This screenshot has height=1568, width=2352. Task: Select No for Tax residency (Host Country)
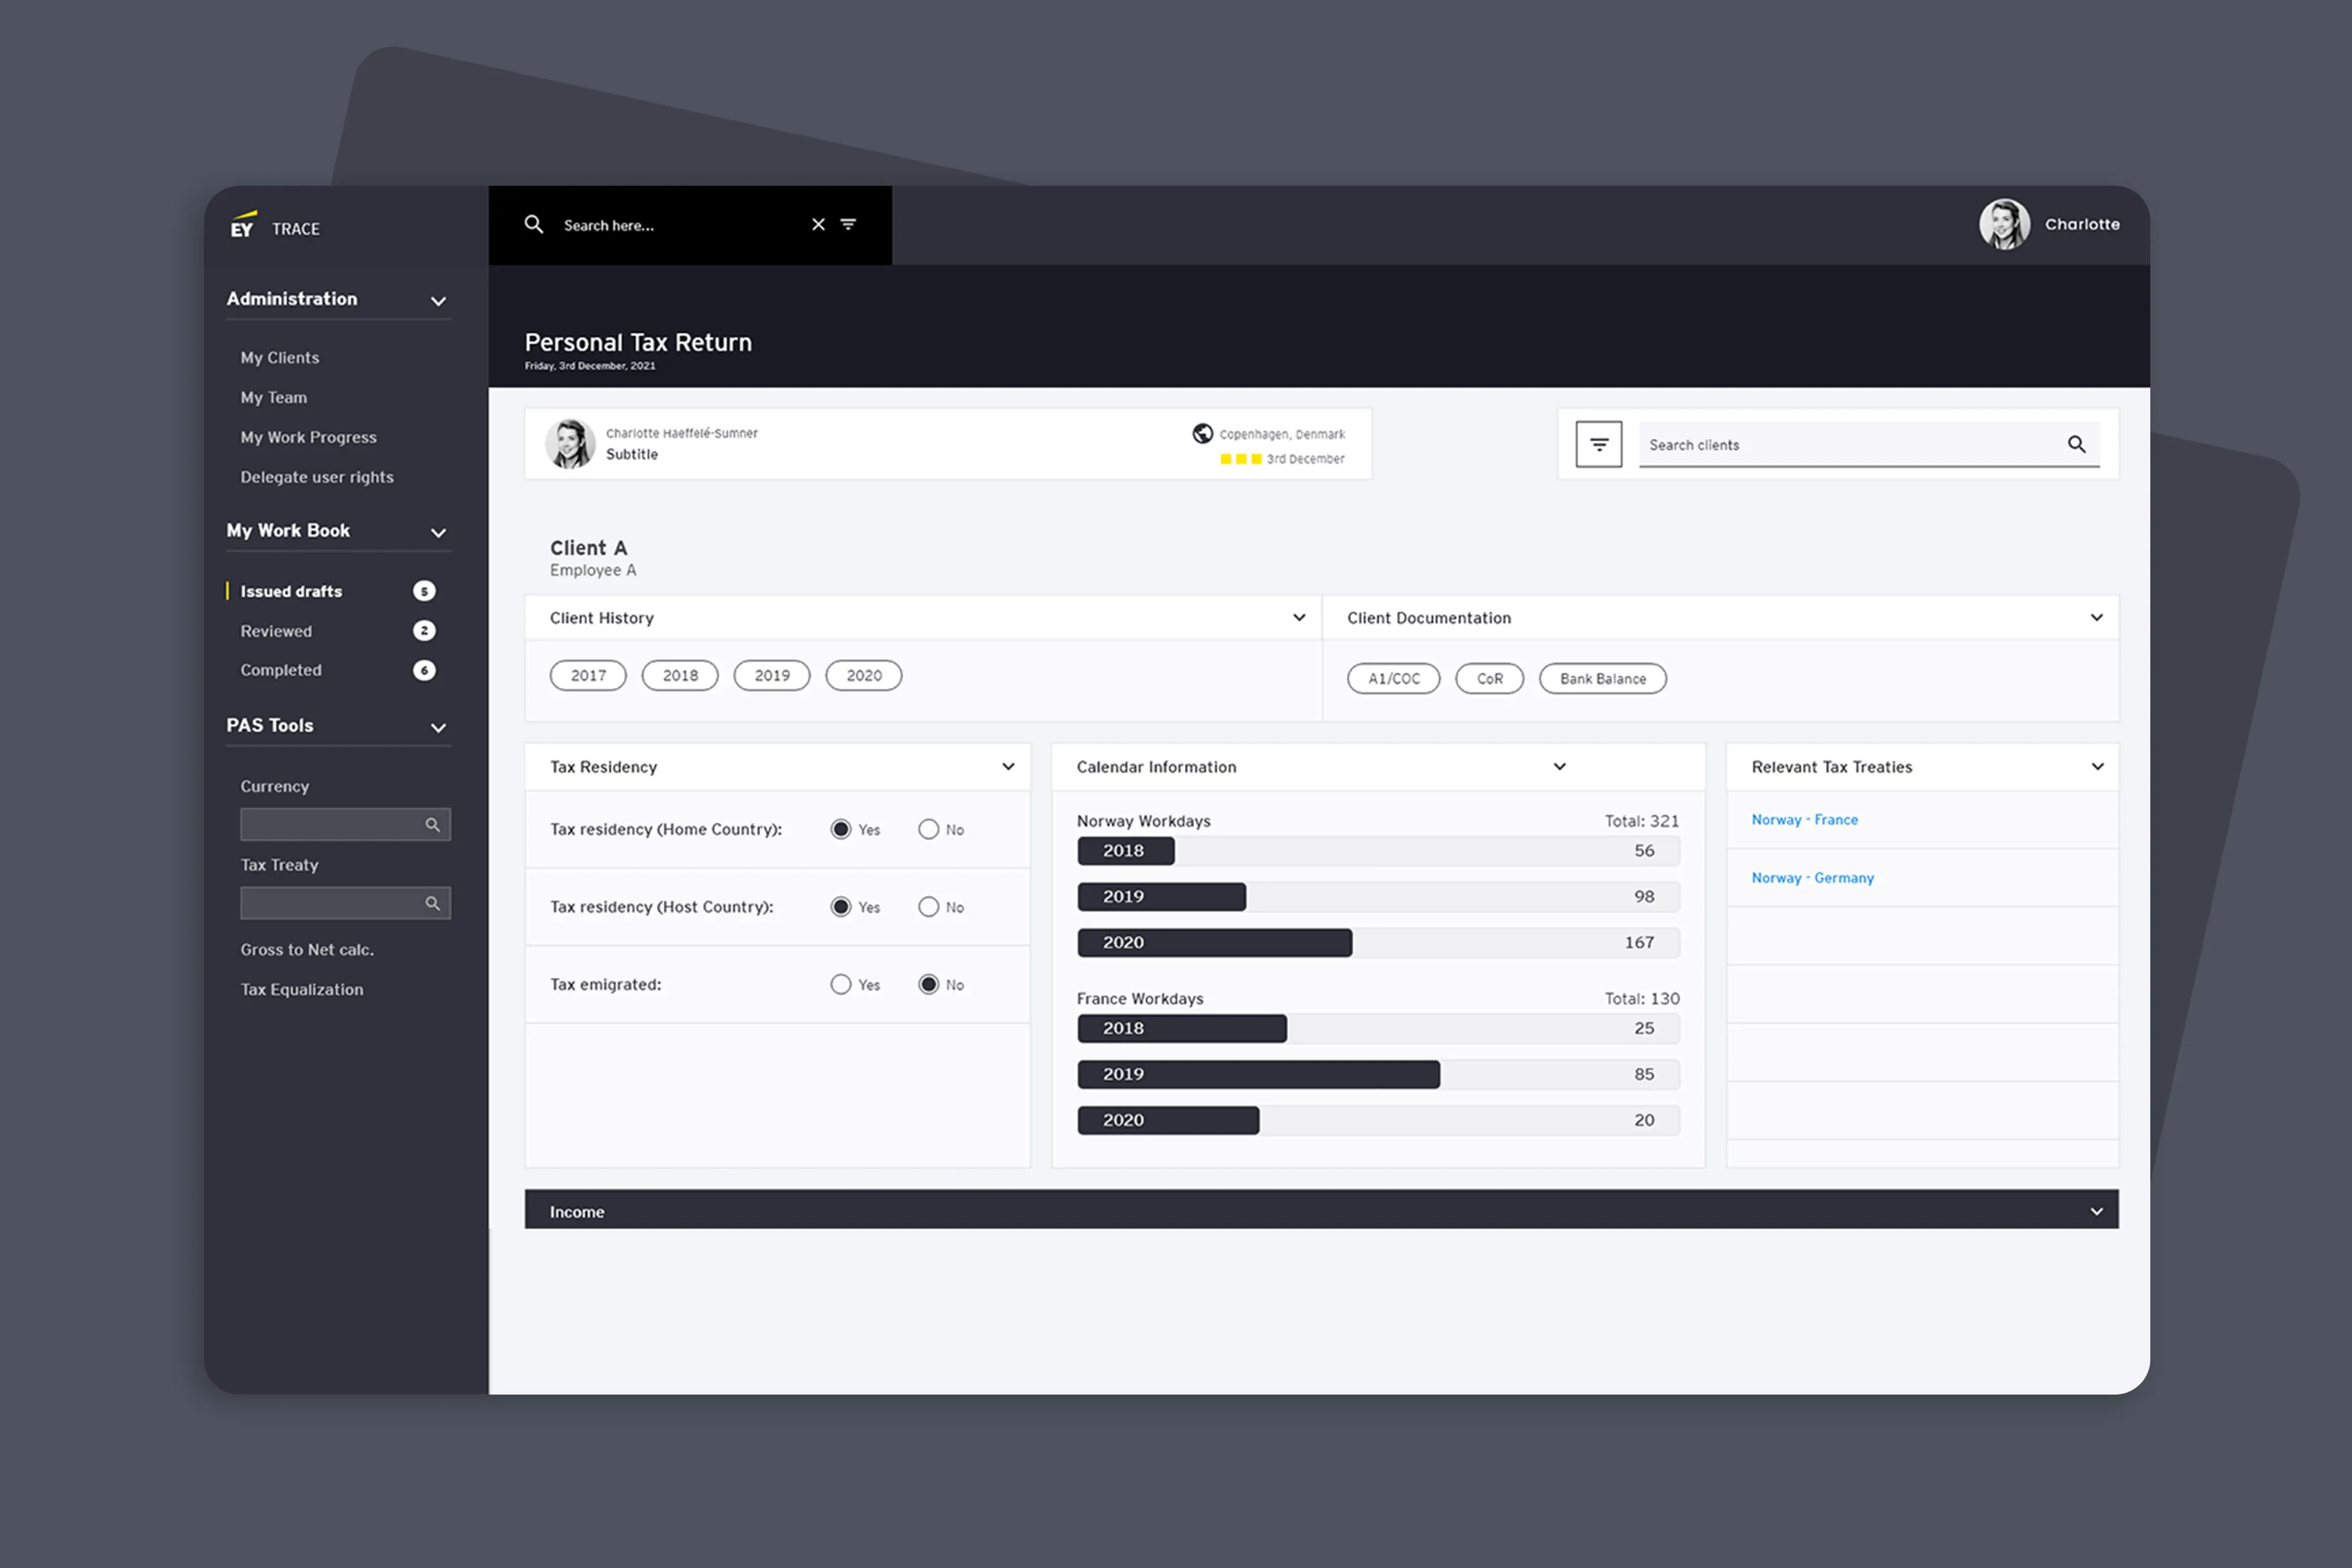[928, 907]
